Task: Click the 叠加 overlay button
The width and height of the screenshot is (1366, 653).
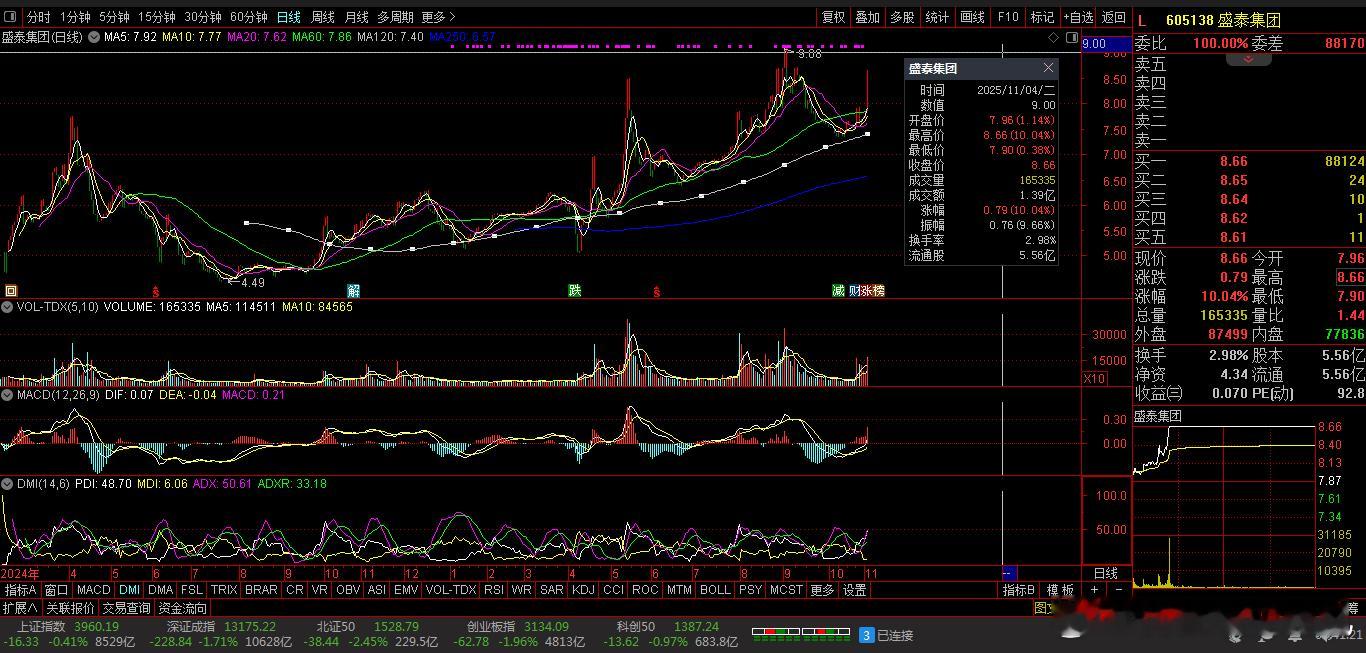Action: [868, 17]
